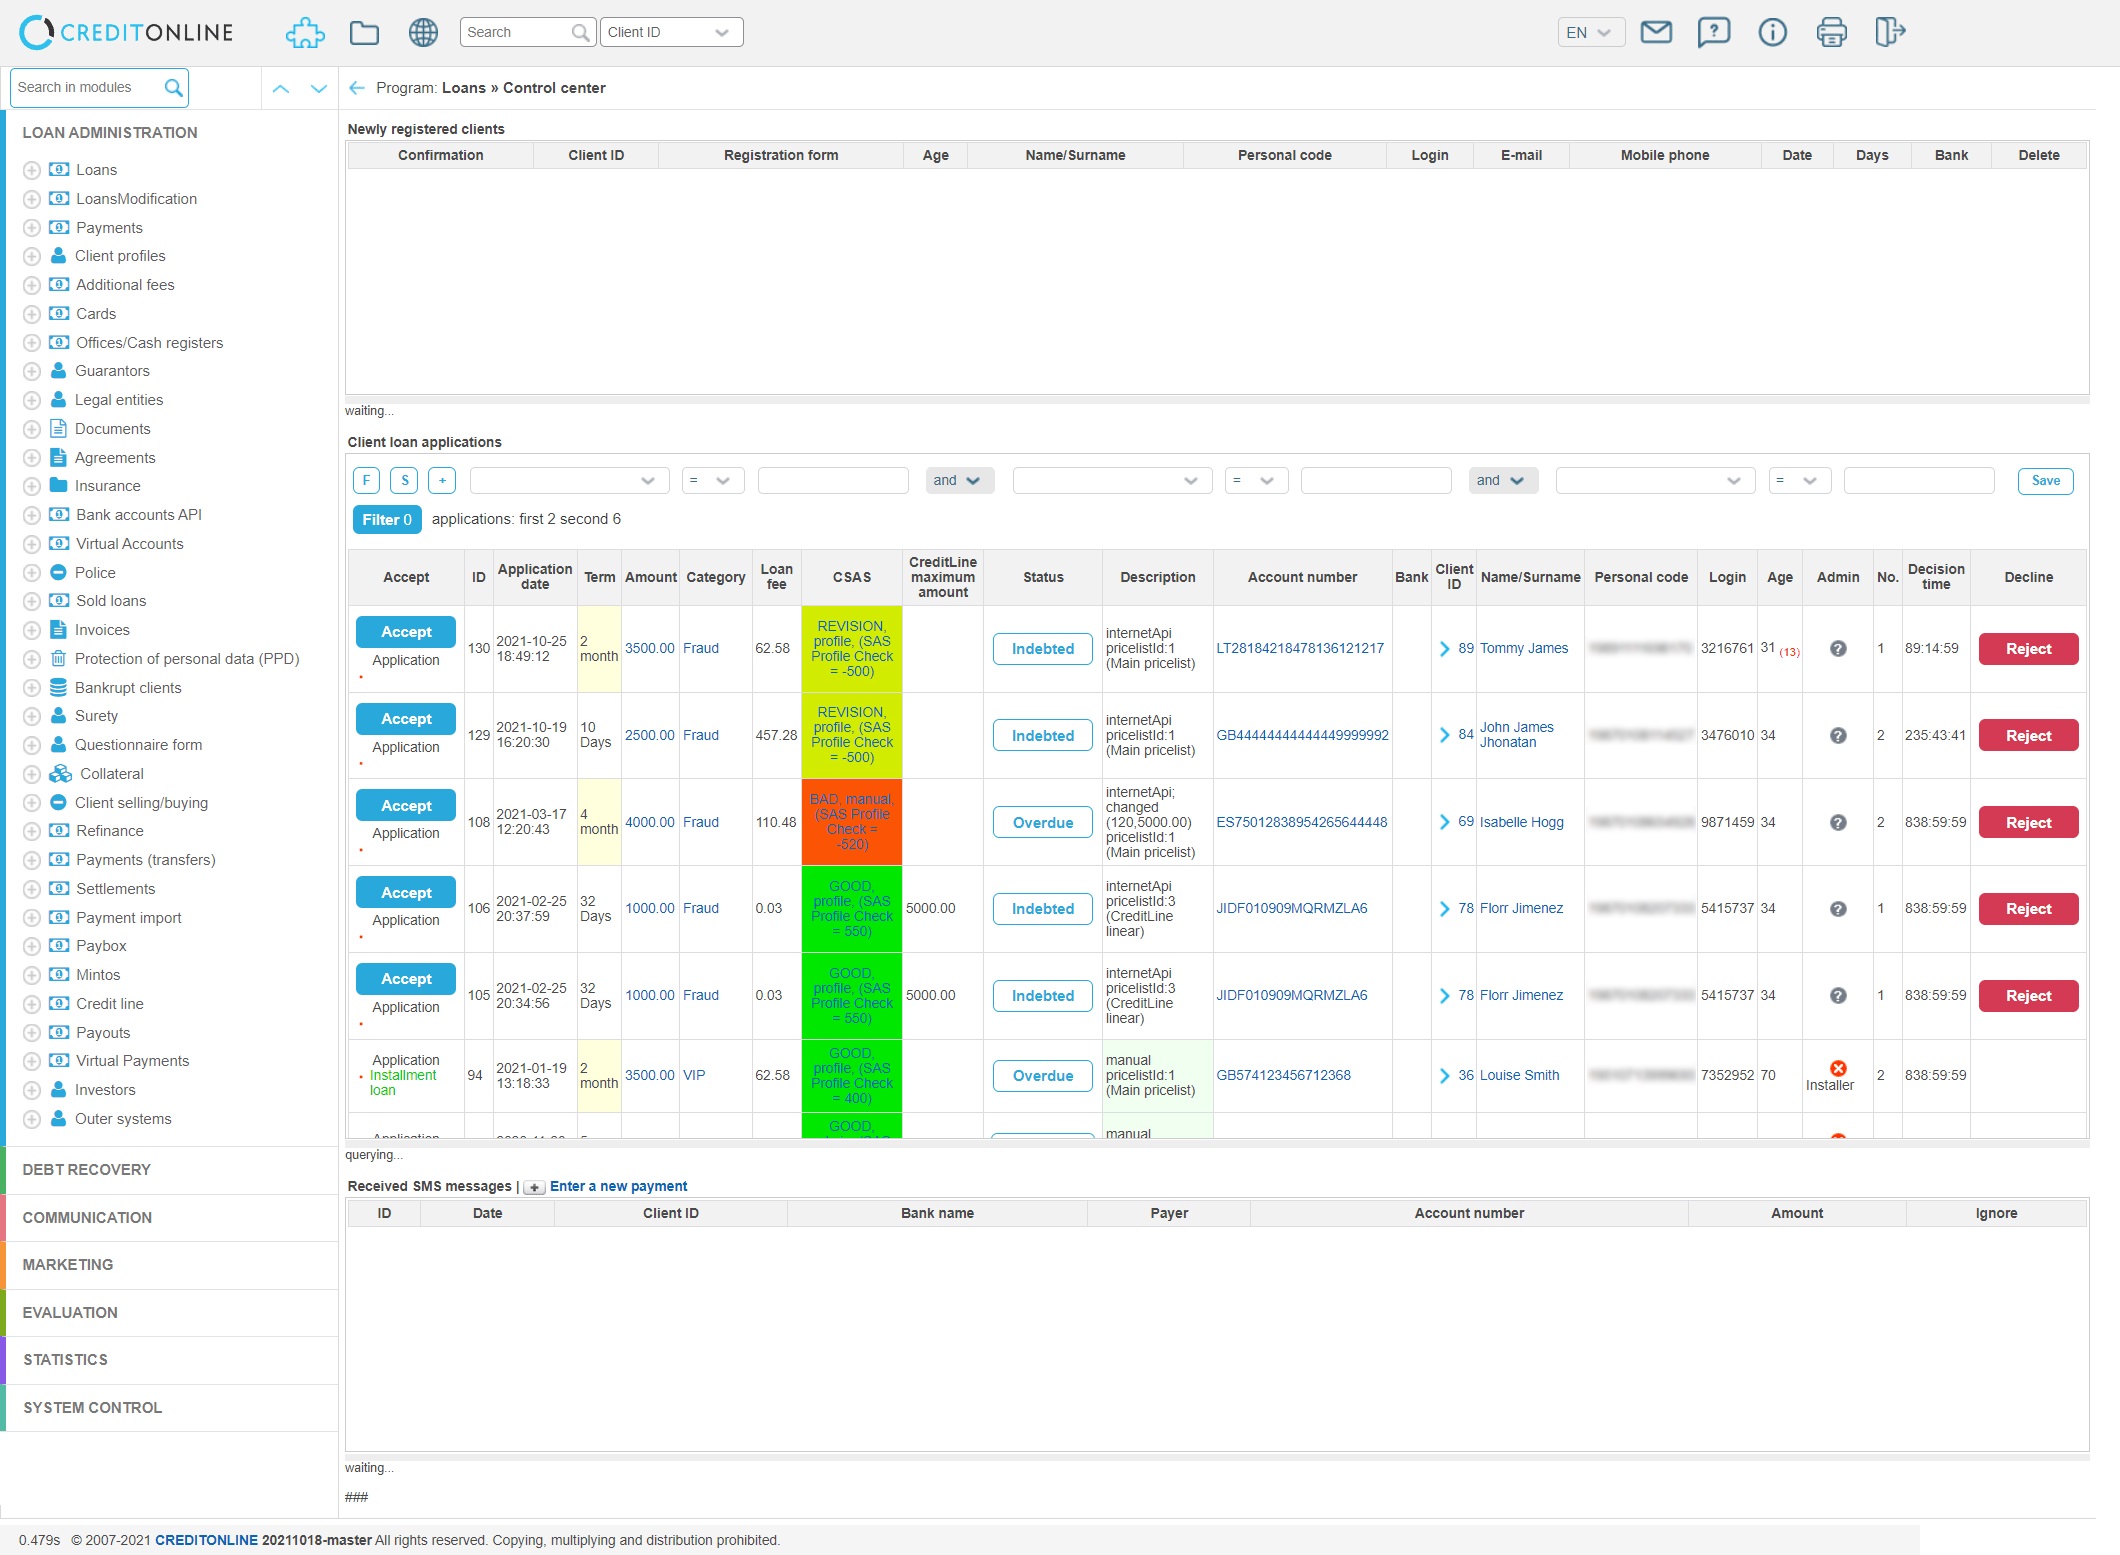Click the 'Enter a new payment' link
This screenshot has height=1555, width=2120.
point(618,1186)
